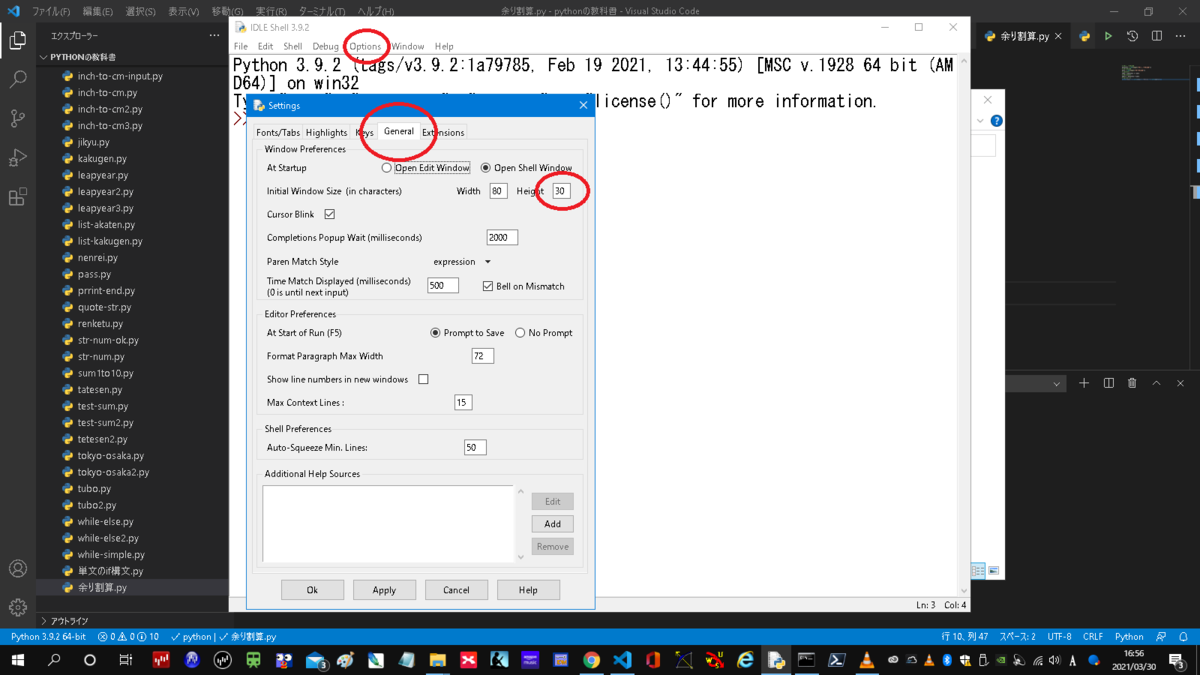Click Help button in Settings dialog

point(528,590)
